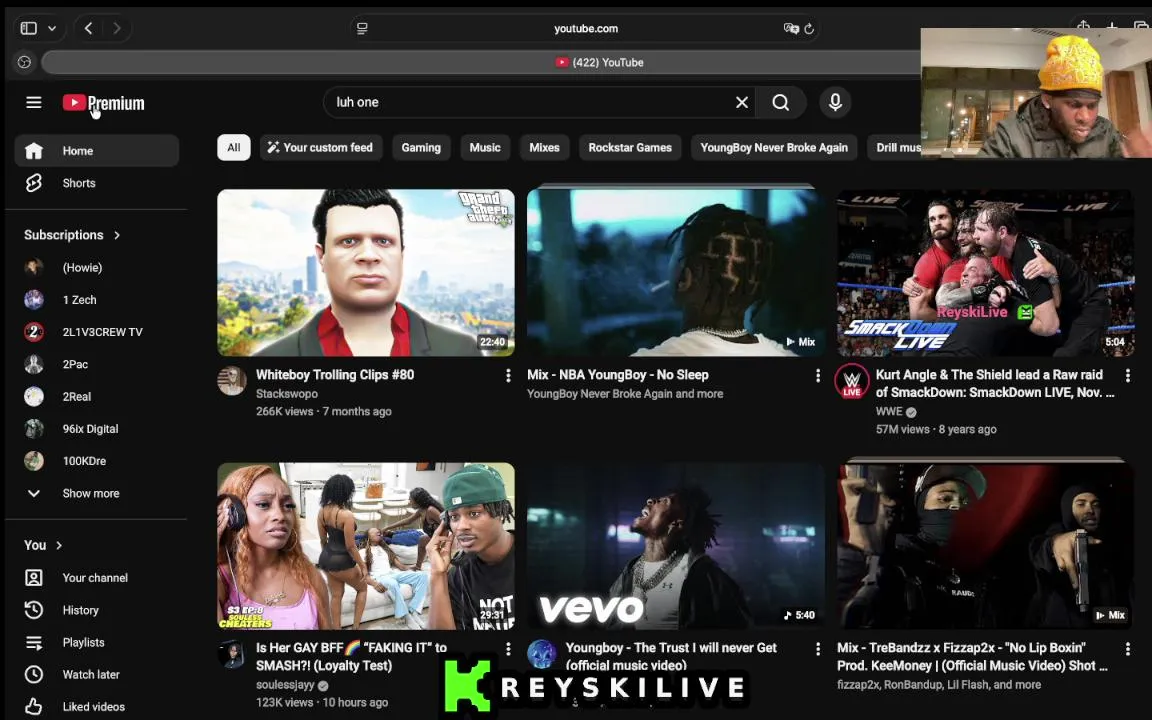Start voice search with microphone icon
Viewport: 1152px width, 720px height.
(x=835, y=103)
